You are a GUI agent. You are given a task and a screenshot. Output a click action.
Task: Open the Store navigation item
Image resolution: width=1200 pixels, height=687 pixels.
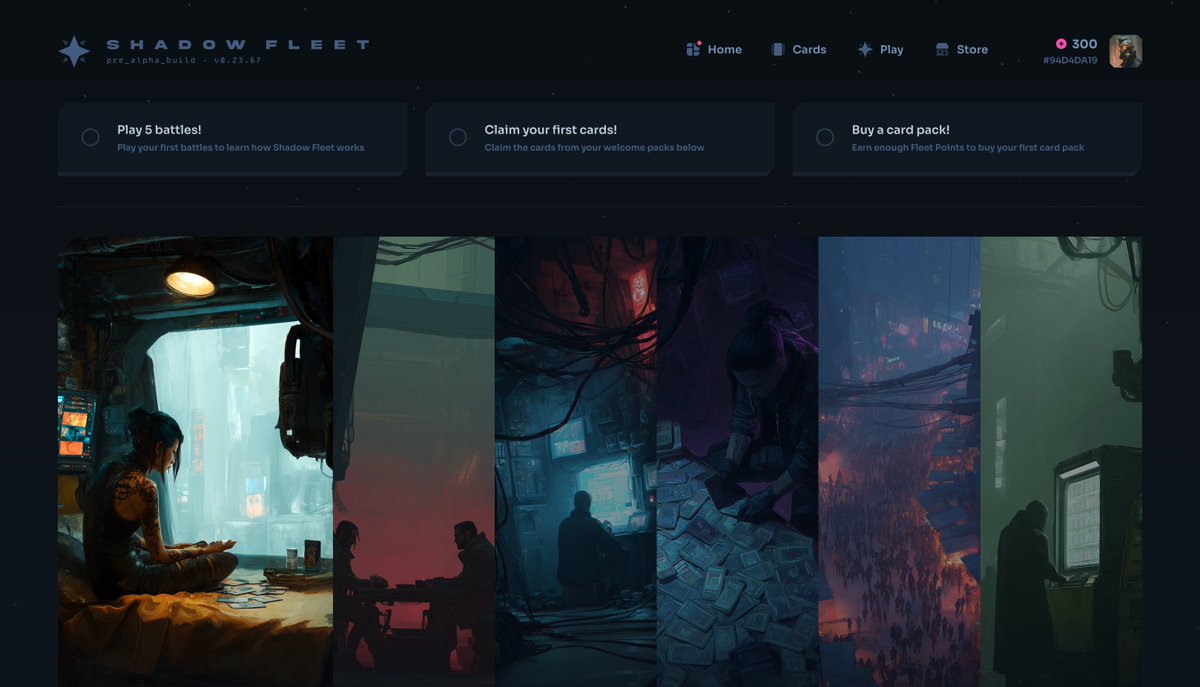[x=961, y=49]
